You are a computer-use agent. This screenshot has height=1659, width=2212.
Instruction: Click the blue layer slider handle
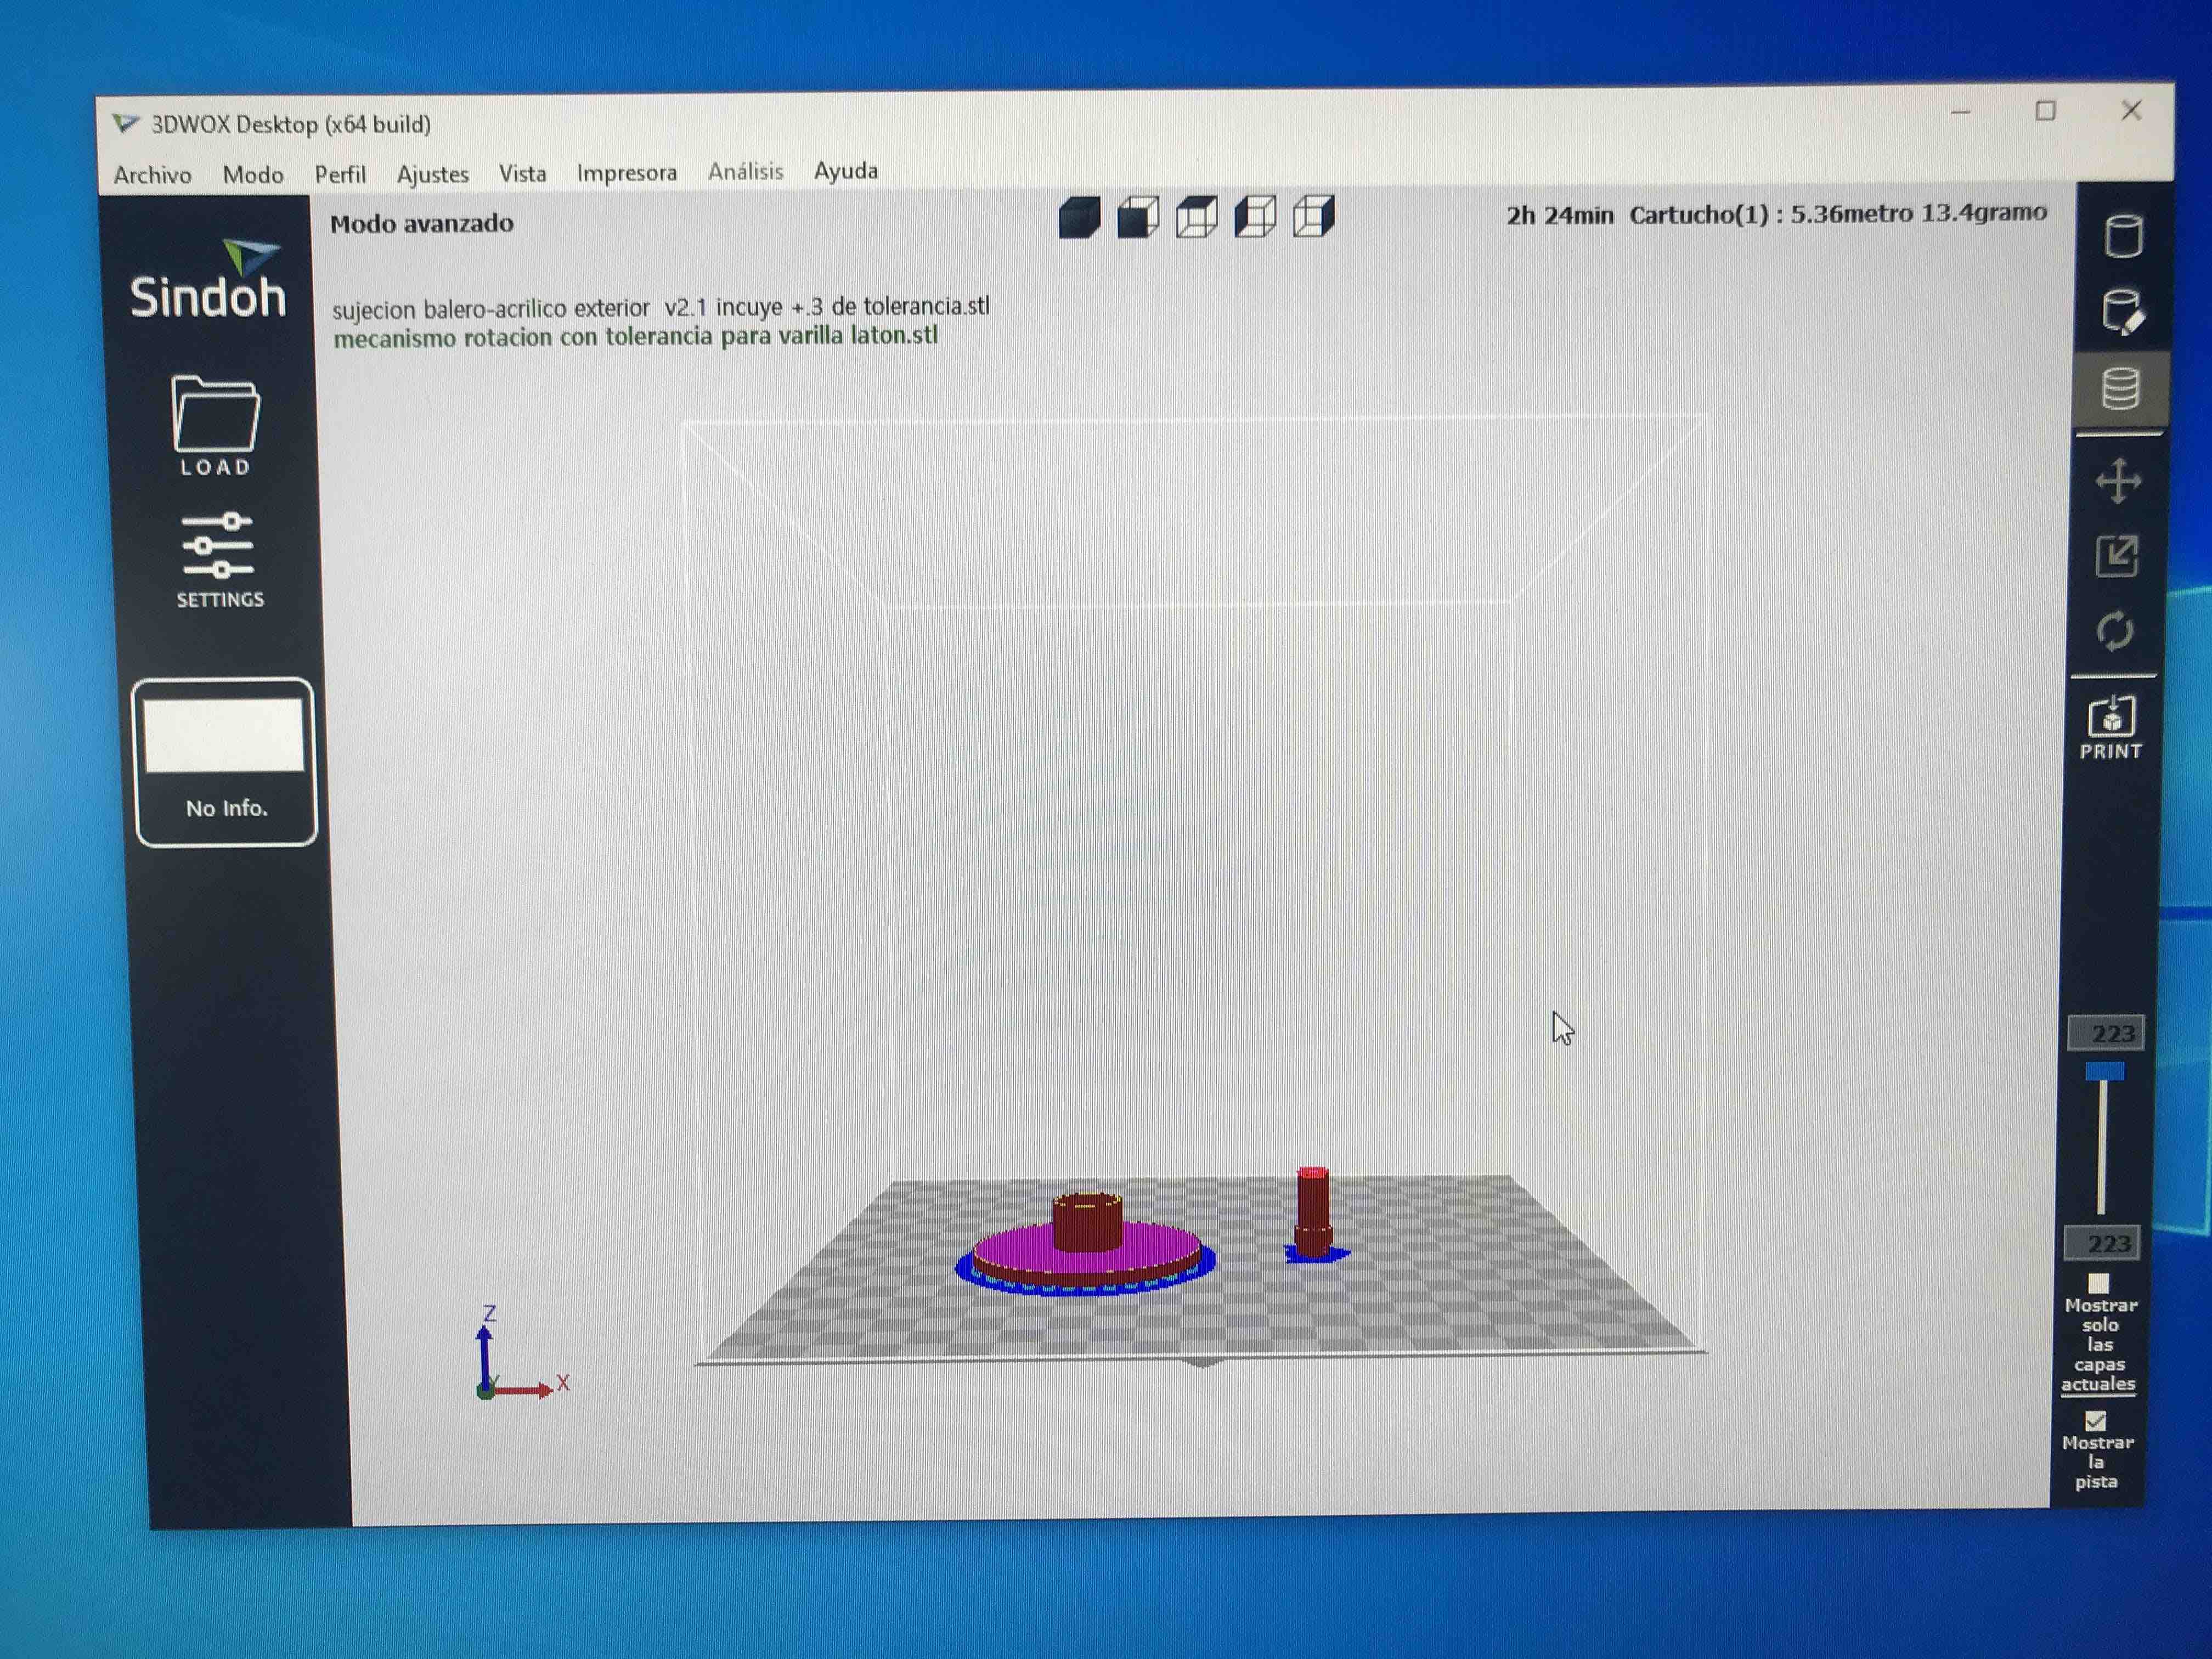coord(2104,1072)
